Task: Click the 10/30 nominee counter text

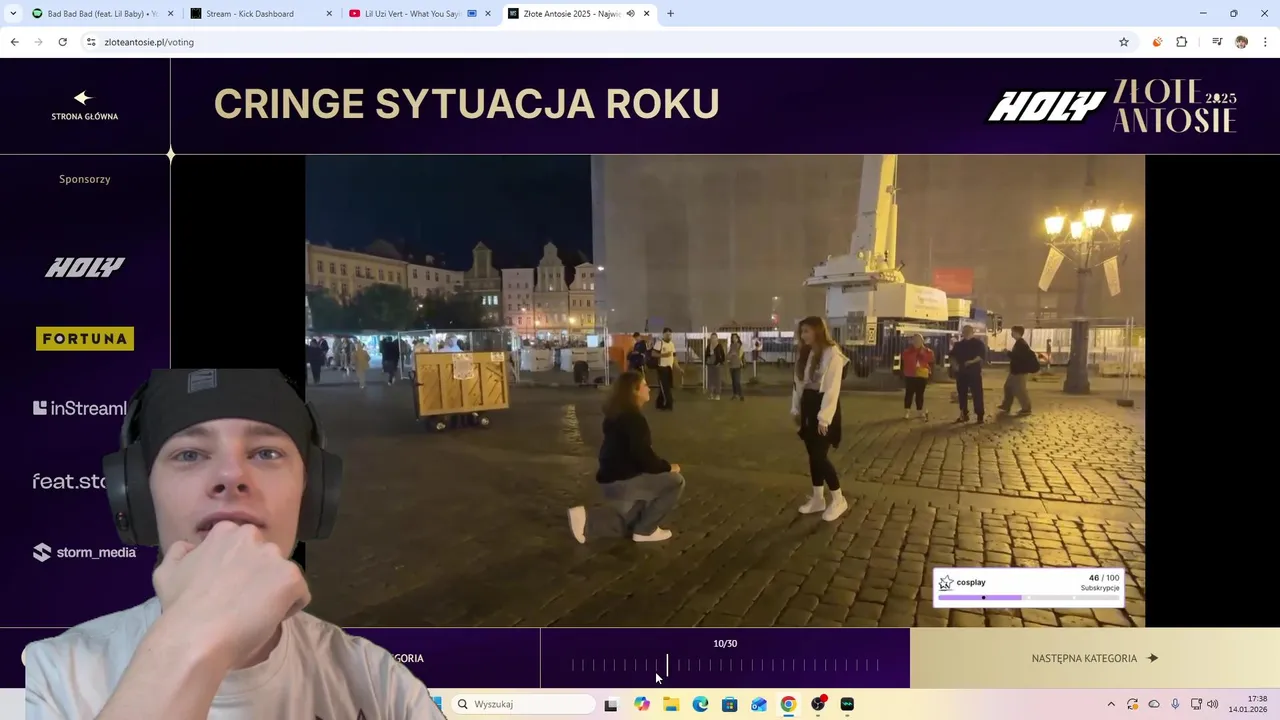Action: (725, 643)
